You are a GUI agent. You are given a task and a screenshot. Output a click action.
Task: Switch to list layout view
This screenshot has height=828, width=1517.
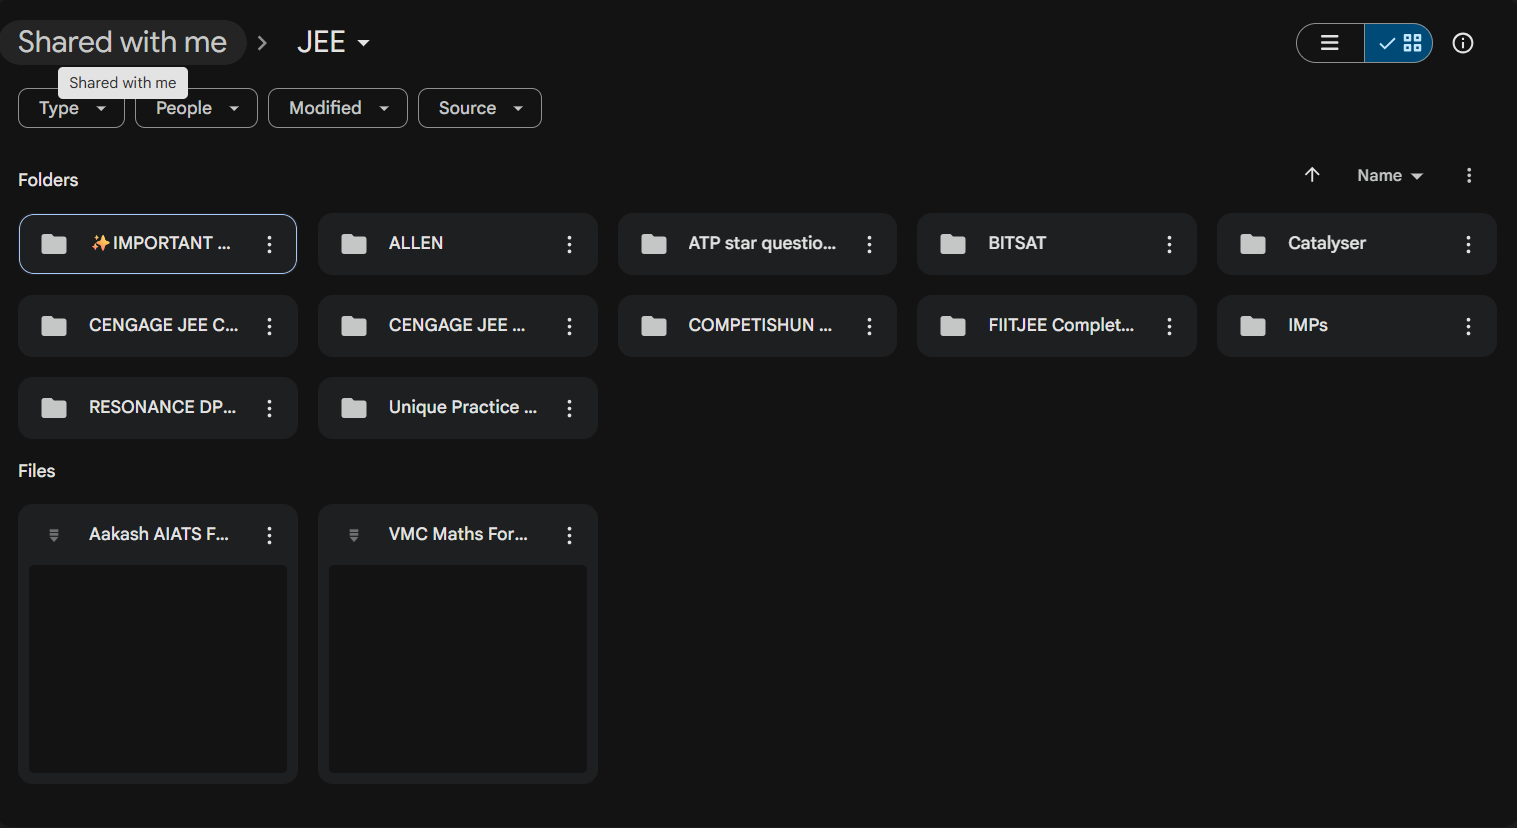coord(1330,43)
